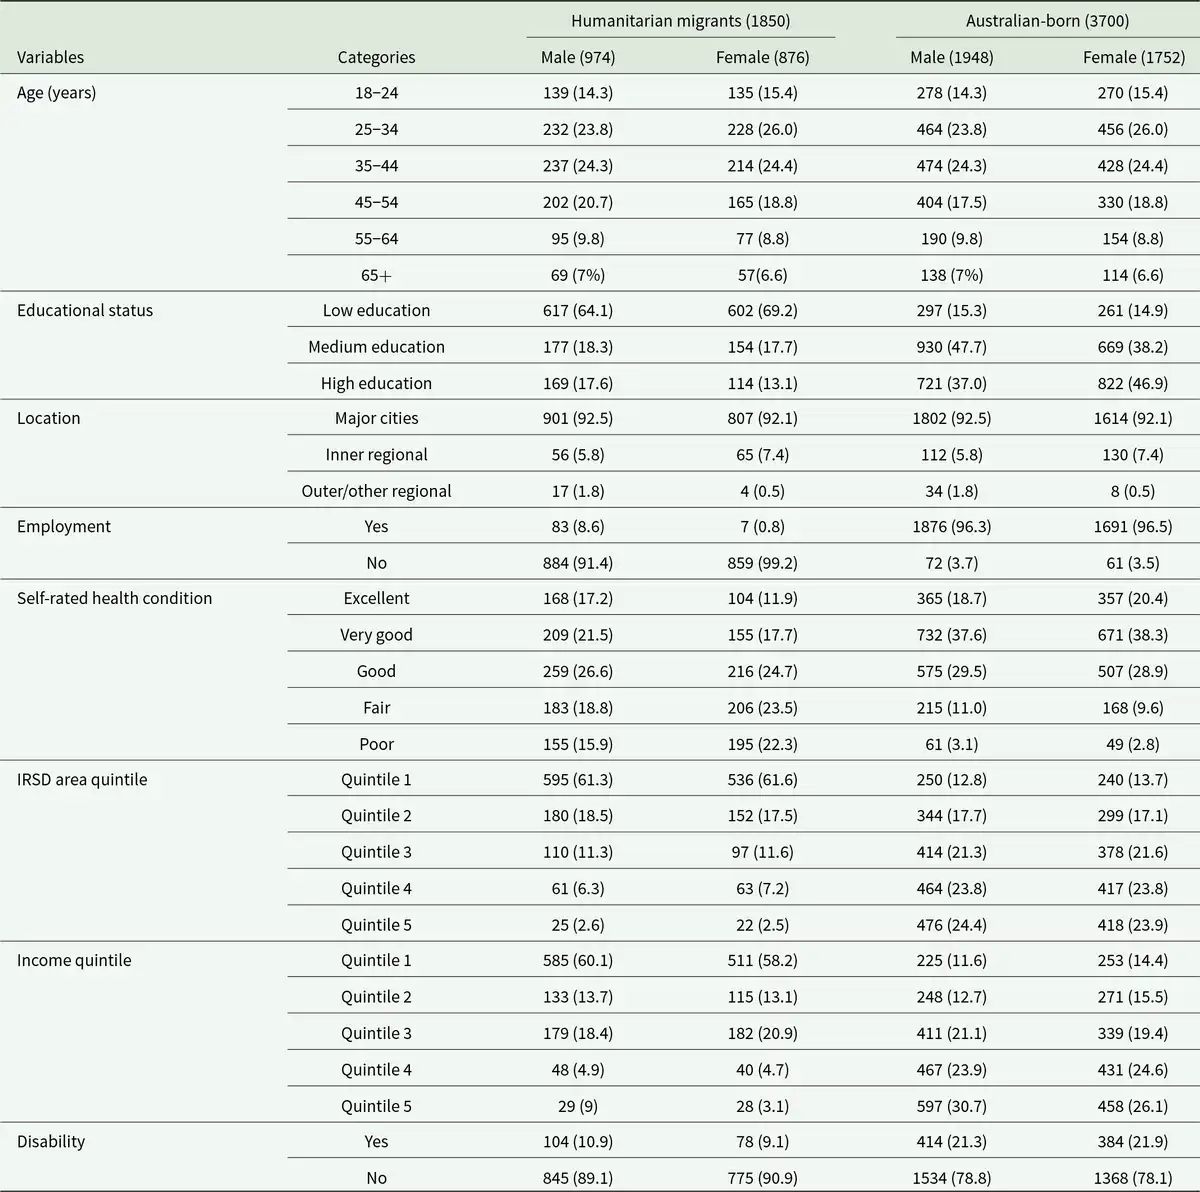The height and width of the screenshot is (1192, 1200).
Task: Select the "Low education" category cell
Action: (376, 311)
